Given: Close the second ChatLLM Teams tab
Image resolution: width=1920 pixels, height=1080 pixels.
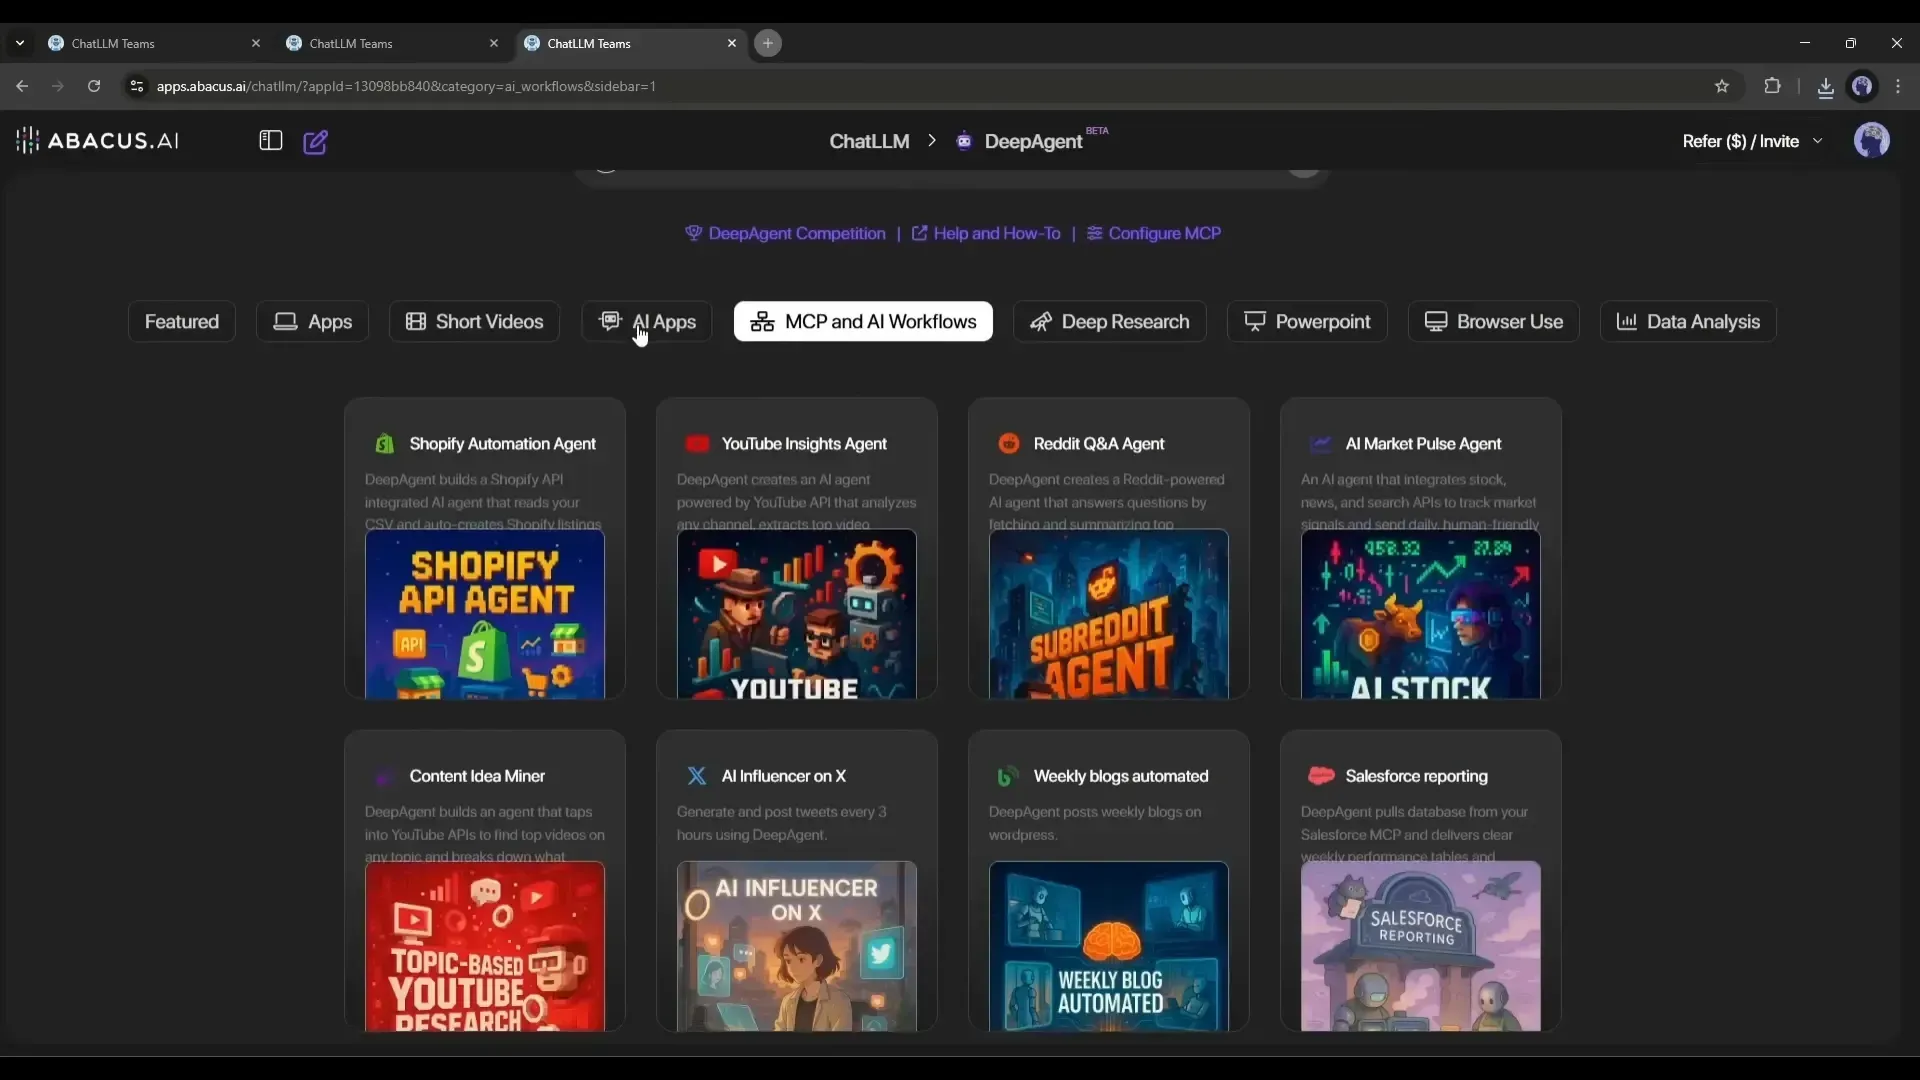Looking at the screenshot, I should click(x=494, y=43).
